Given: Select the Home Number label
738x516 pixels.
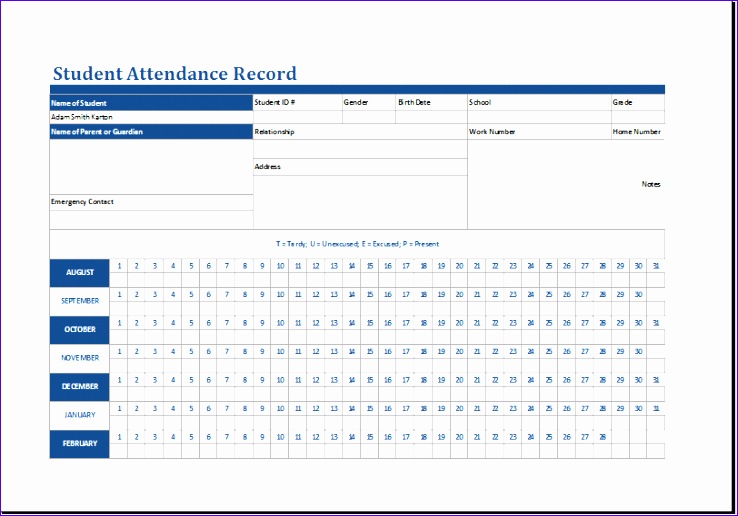Looking at the screenshot, I should click(636, 132).
